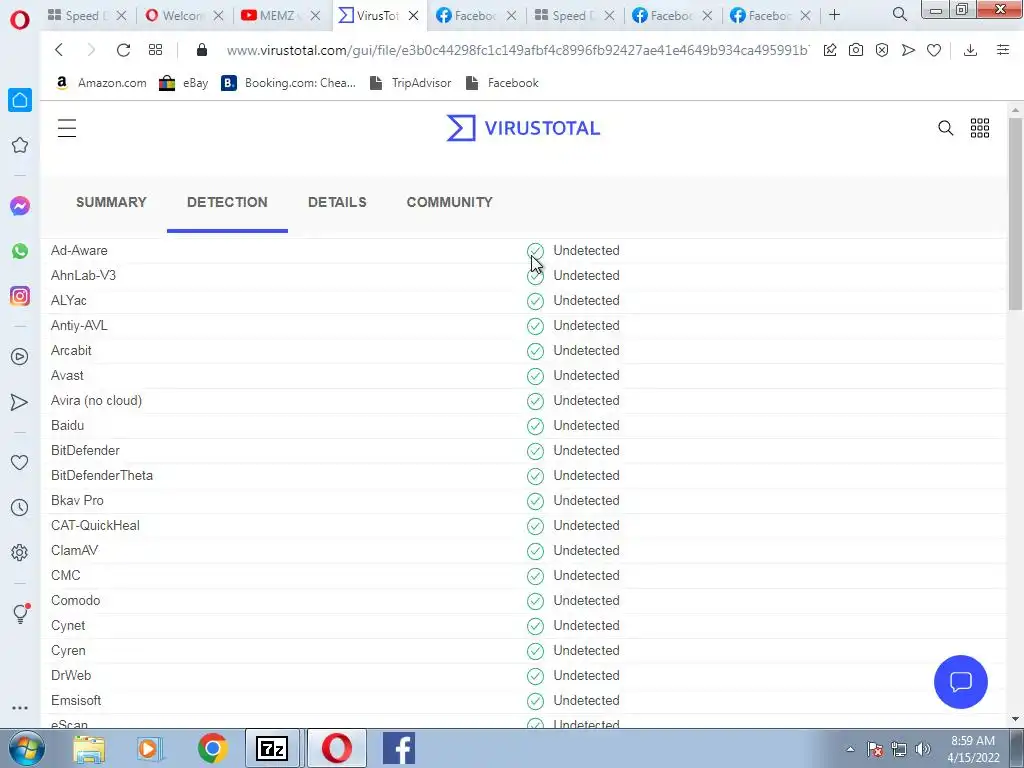Click VirusTotal search magnifier icon
Viewport: 1024px width, 768px height.
(x=946, y=128)
